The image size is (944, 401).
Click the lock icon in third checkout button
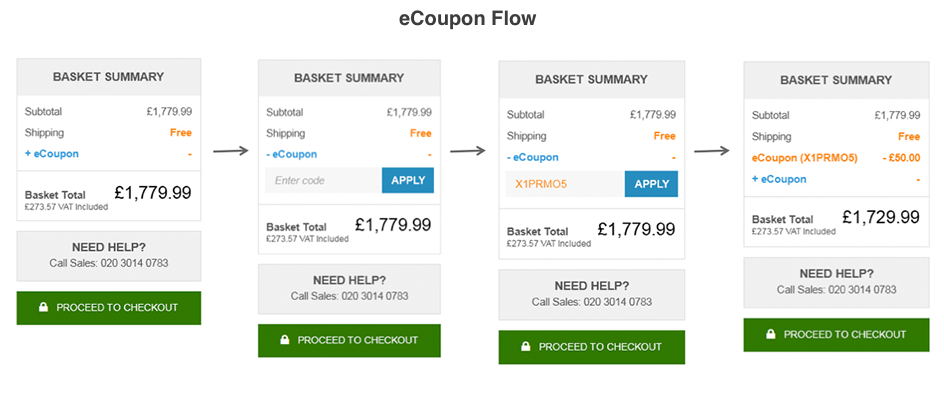(526, 346)
